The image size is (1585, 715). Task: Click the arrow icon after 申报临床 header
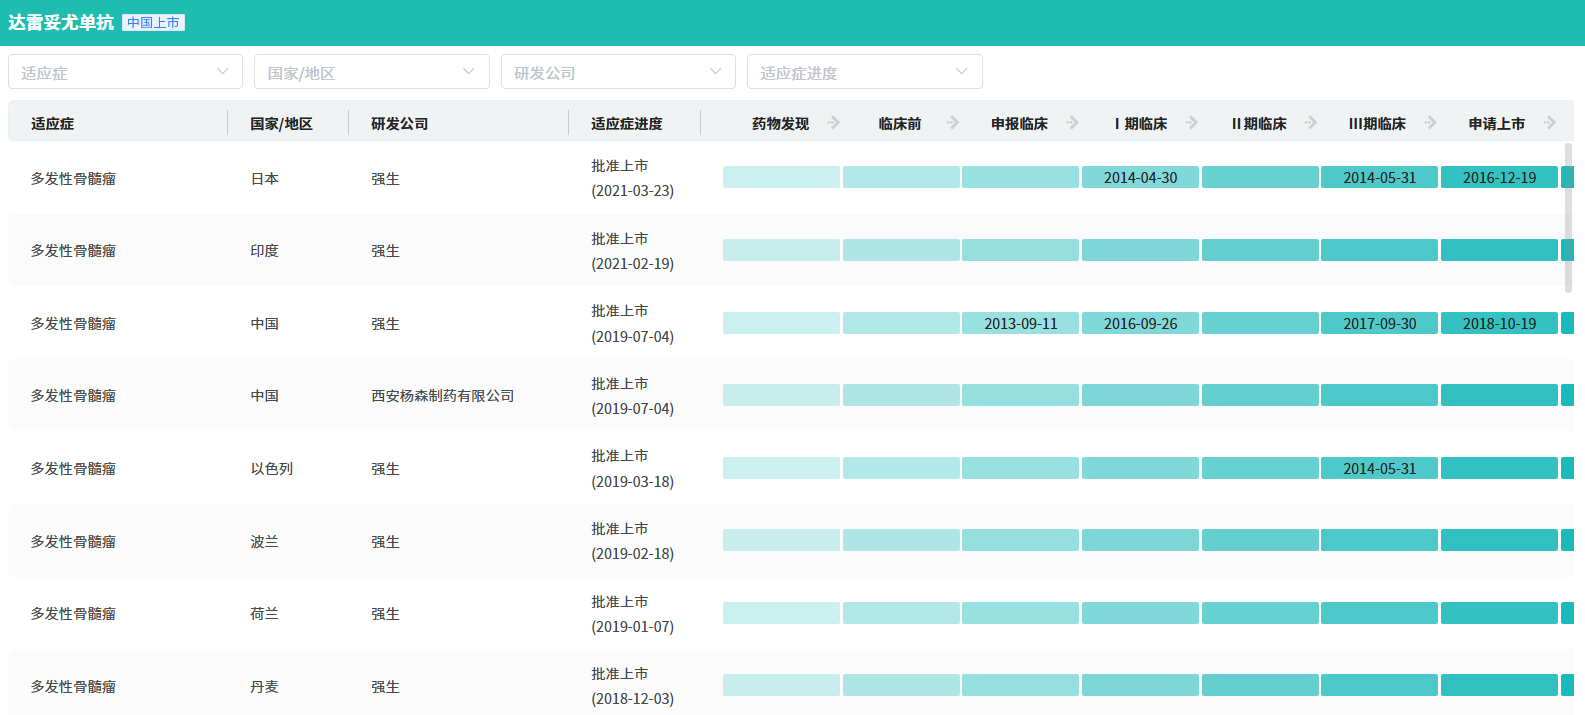[x=1072, y=123]
